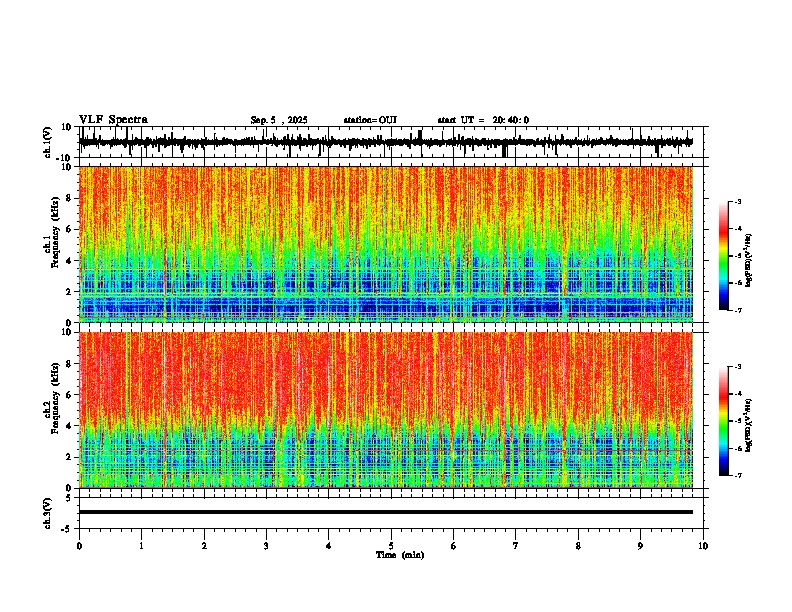Click the ch.2 spectrogram plot area

pos(386,410)
